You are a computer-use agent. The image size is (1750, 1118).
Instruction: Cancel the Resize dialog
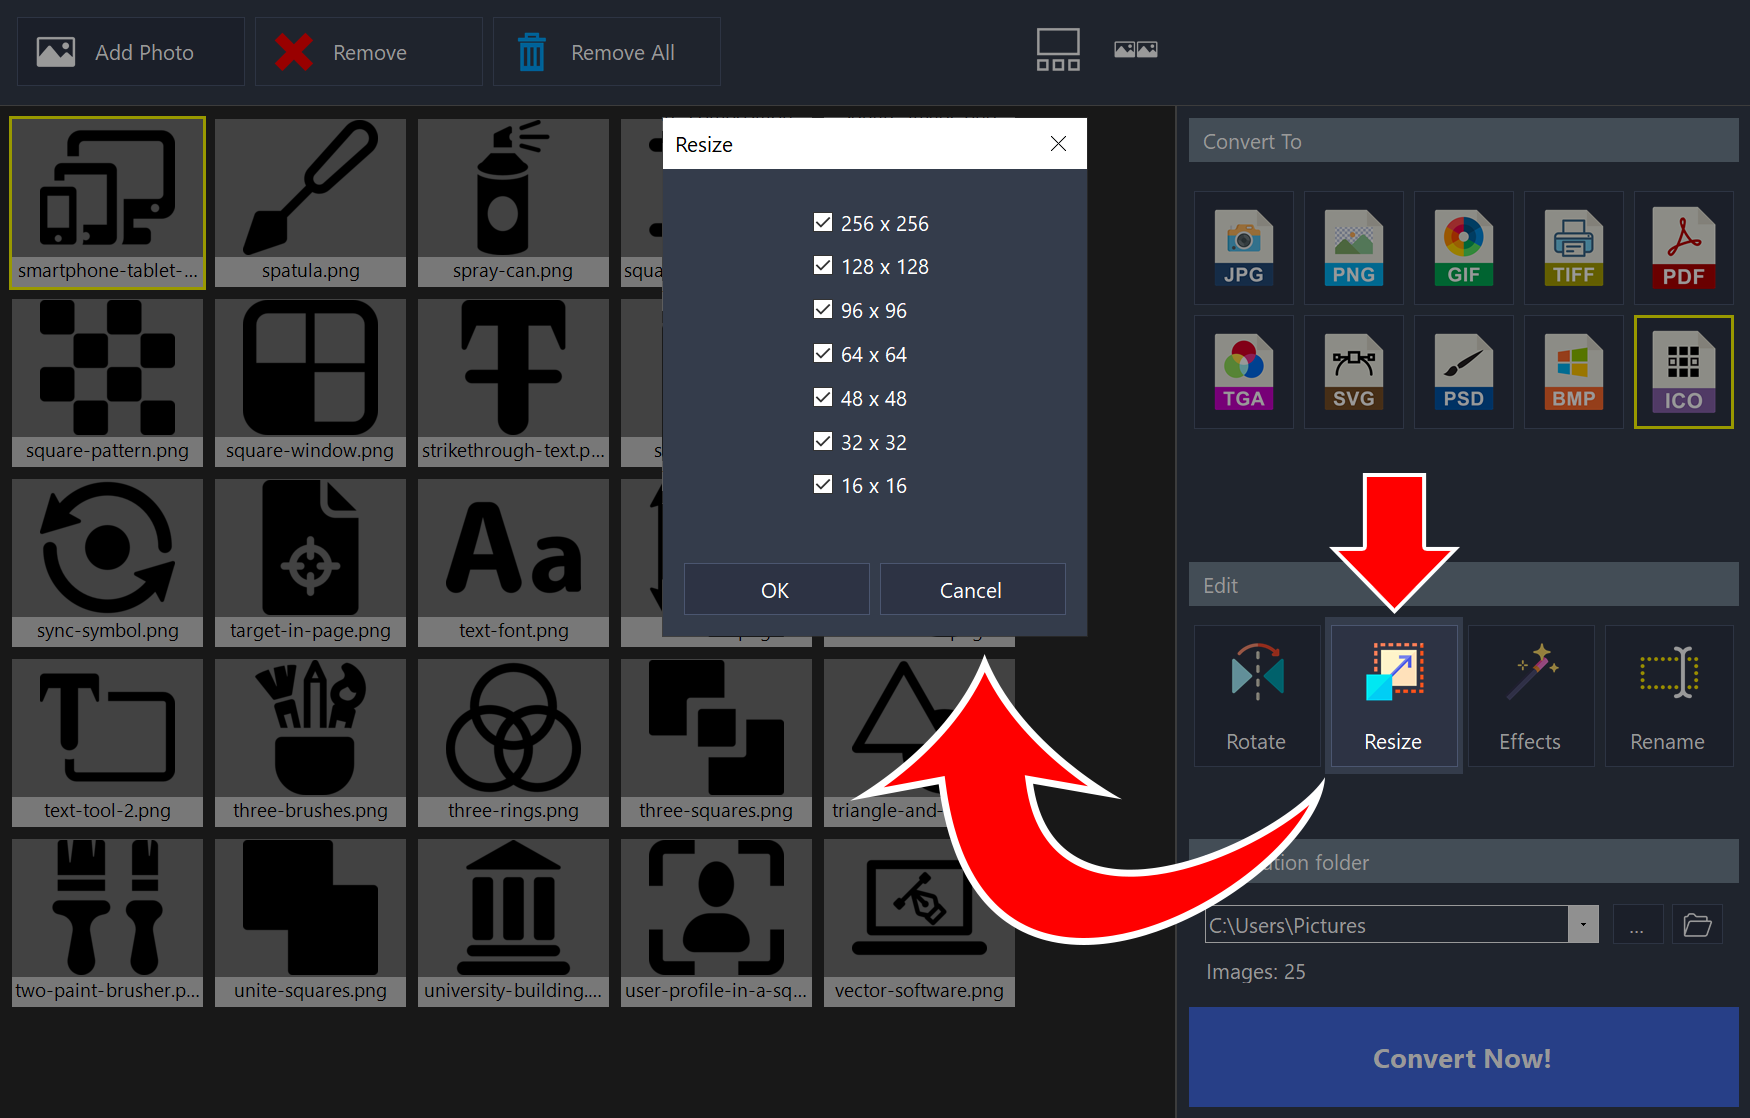(972, 590)
